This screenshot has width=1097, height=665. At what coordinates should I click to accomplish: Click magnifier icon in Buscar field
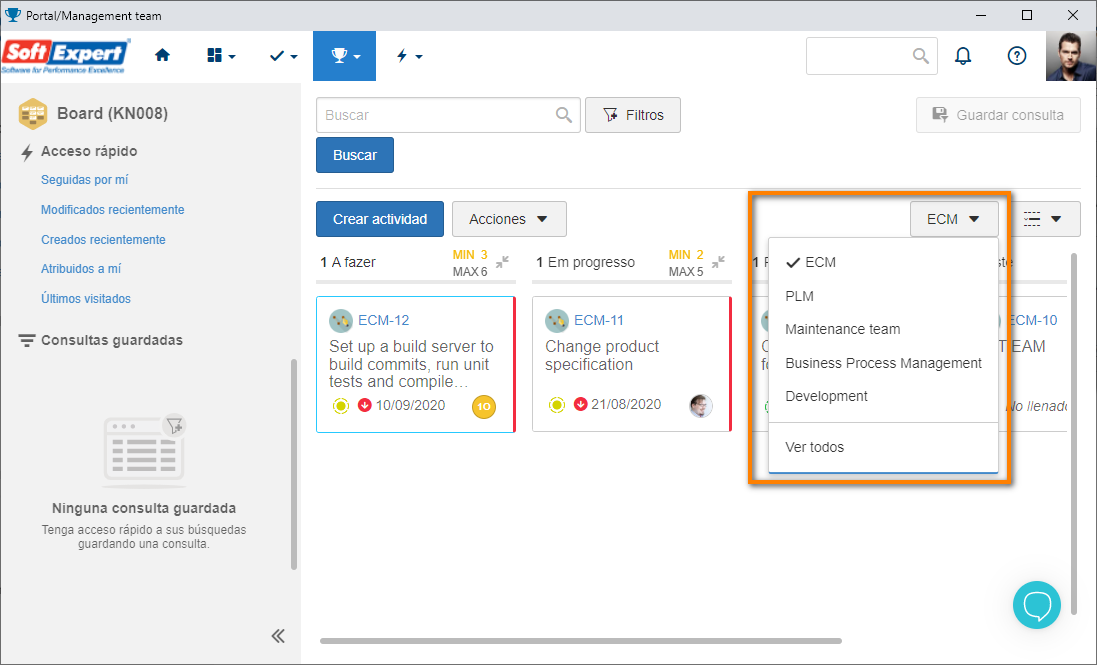[x=564, y=115]
